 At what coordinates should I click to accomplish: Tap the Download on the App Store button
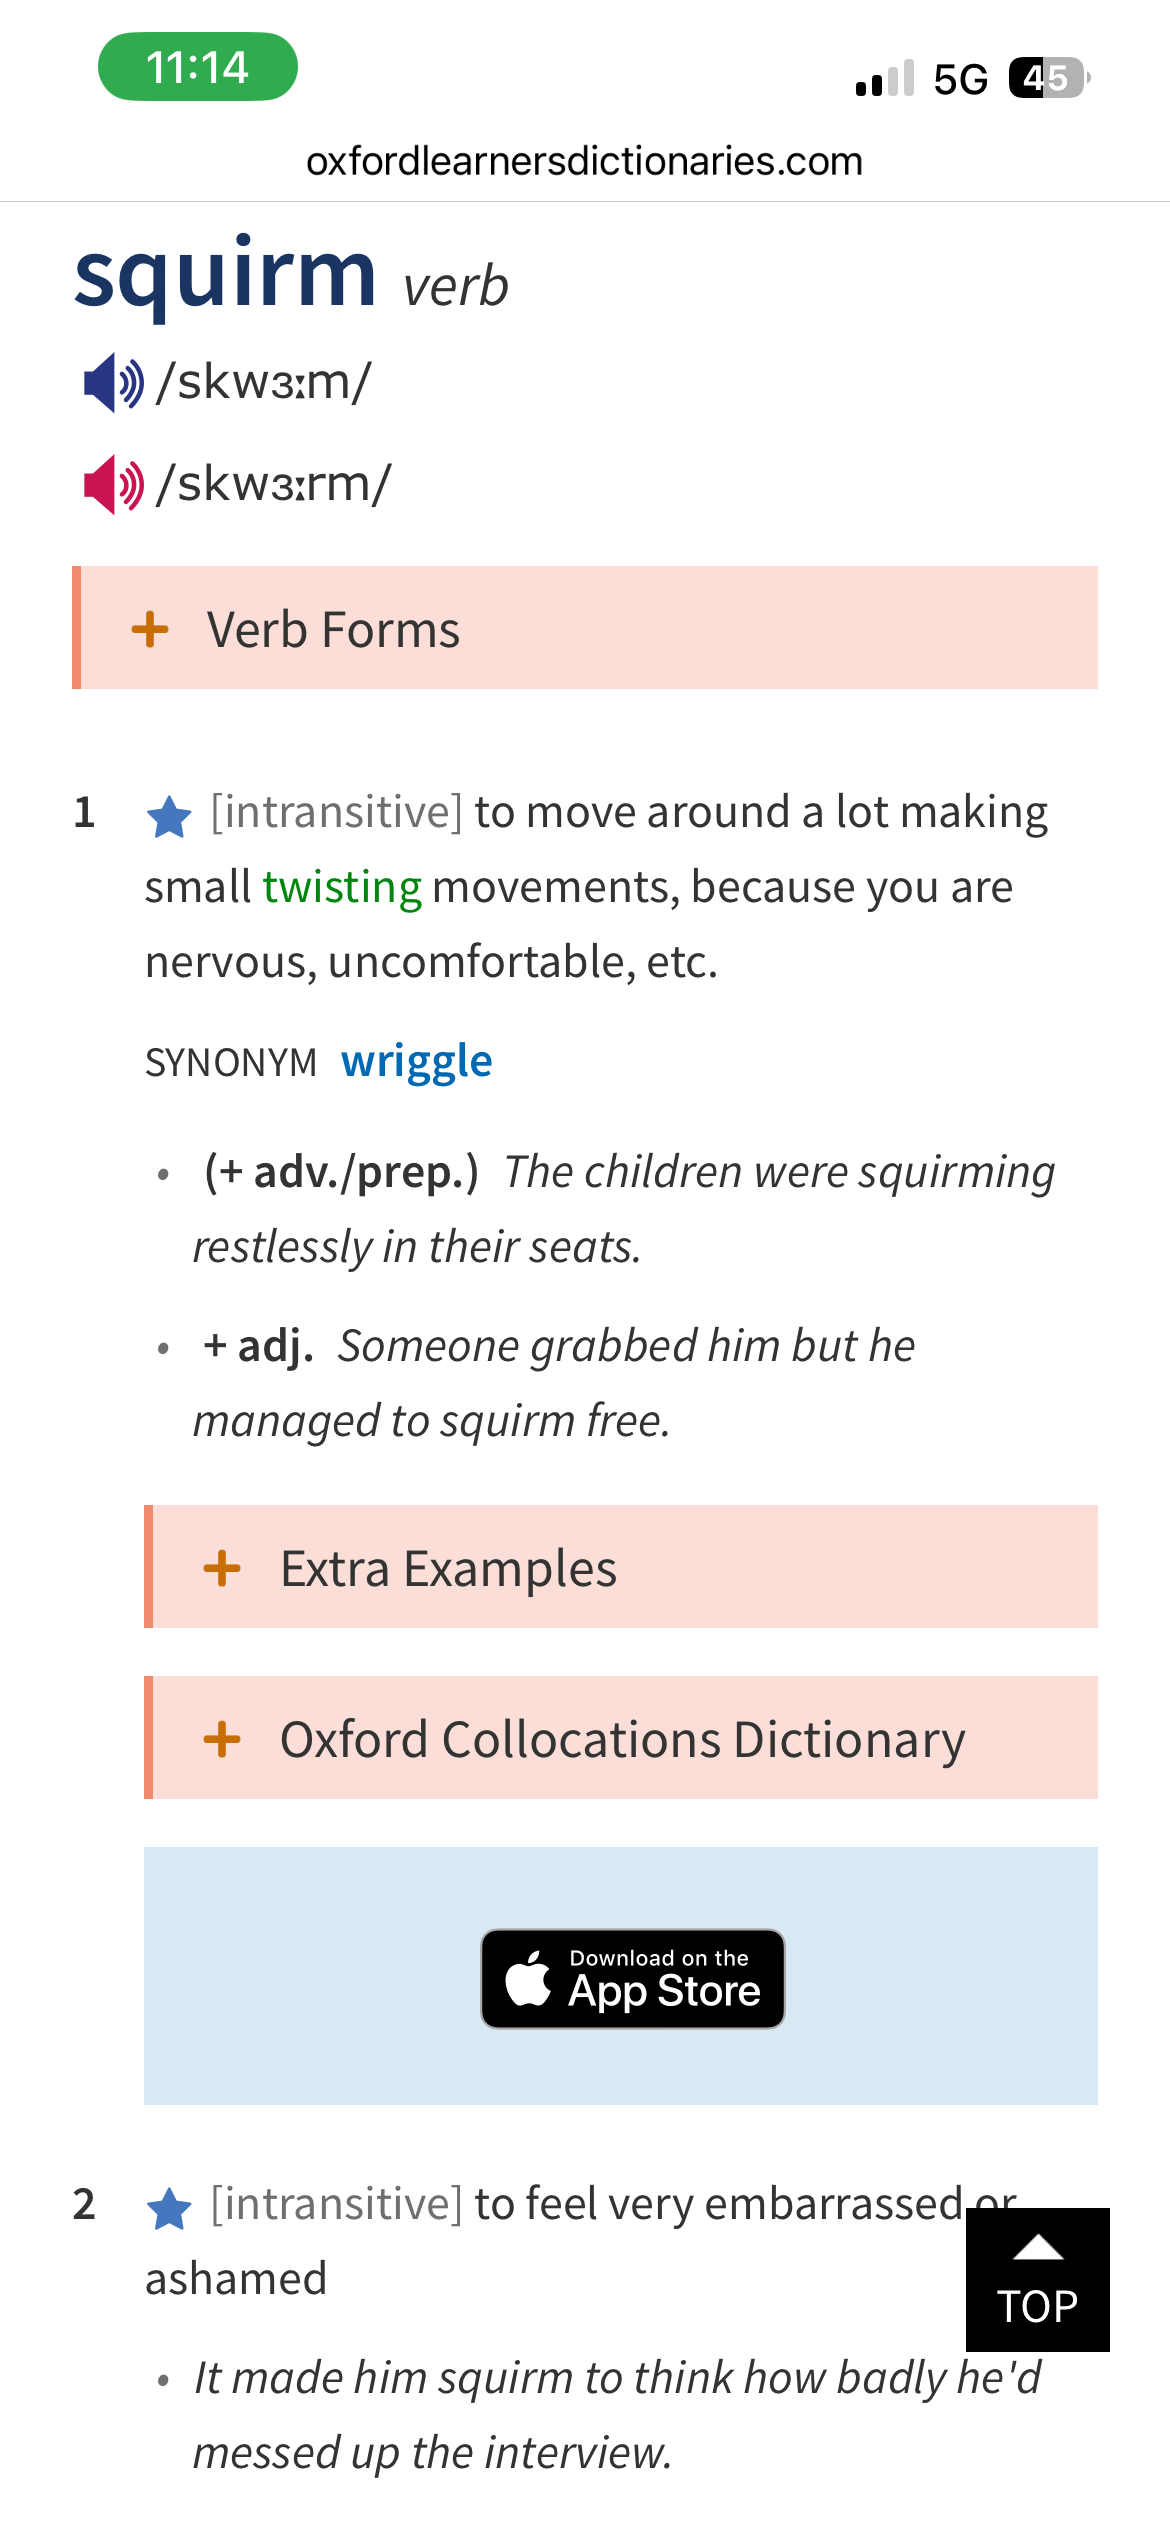tap(633, 1979)
